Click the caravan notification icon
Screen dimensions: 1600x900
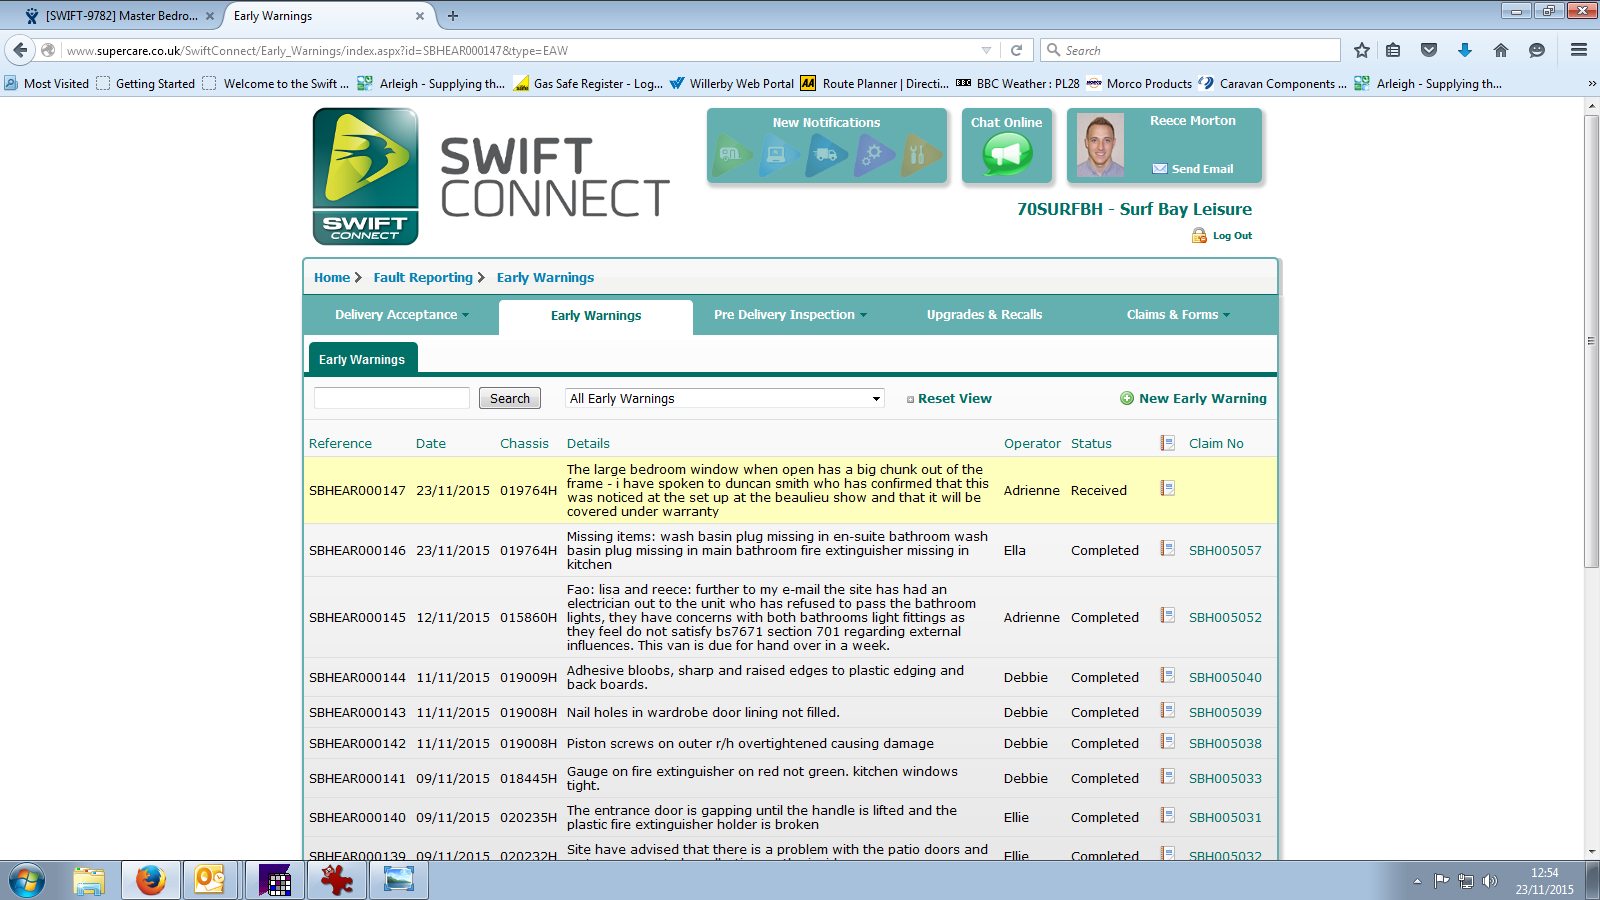pyautogui.click(x=732, y=155)
